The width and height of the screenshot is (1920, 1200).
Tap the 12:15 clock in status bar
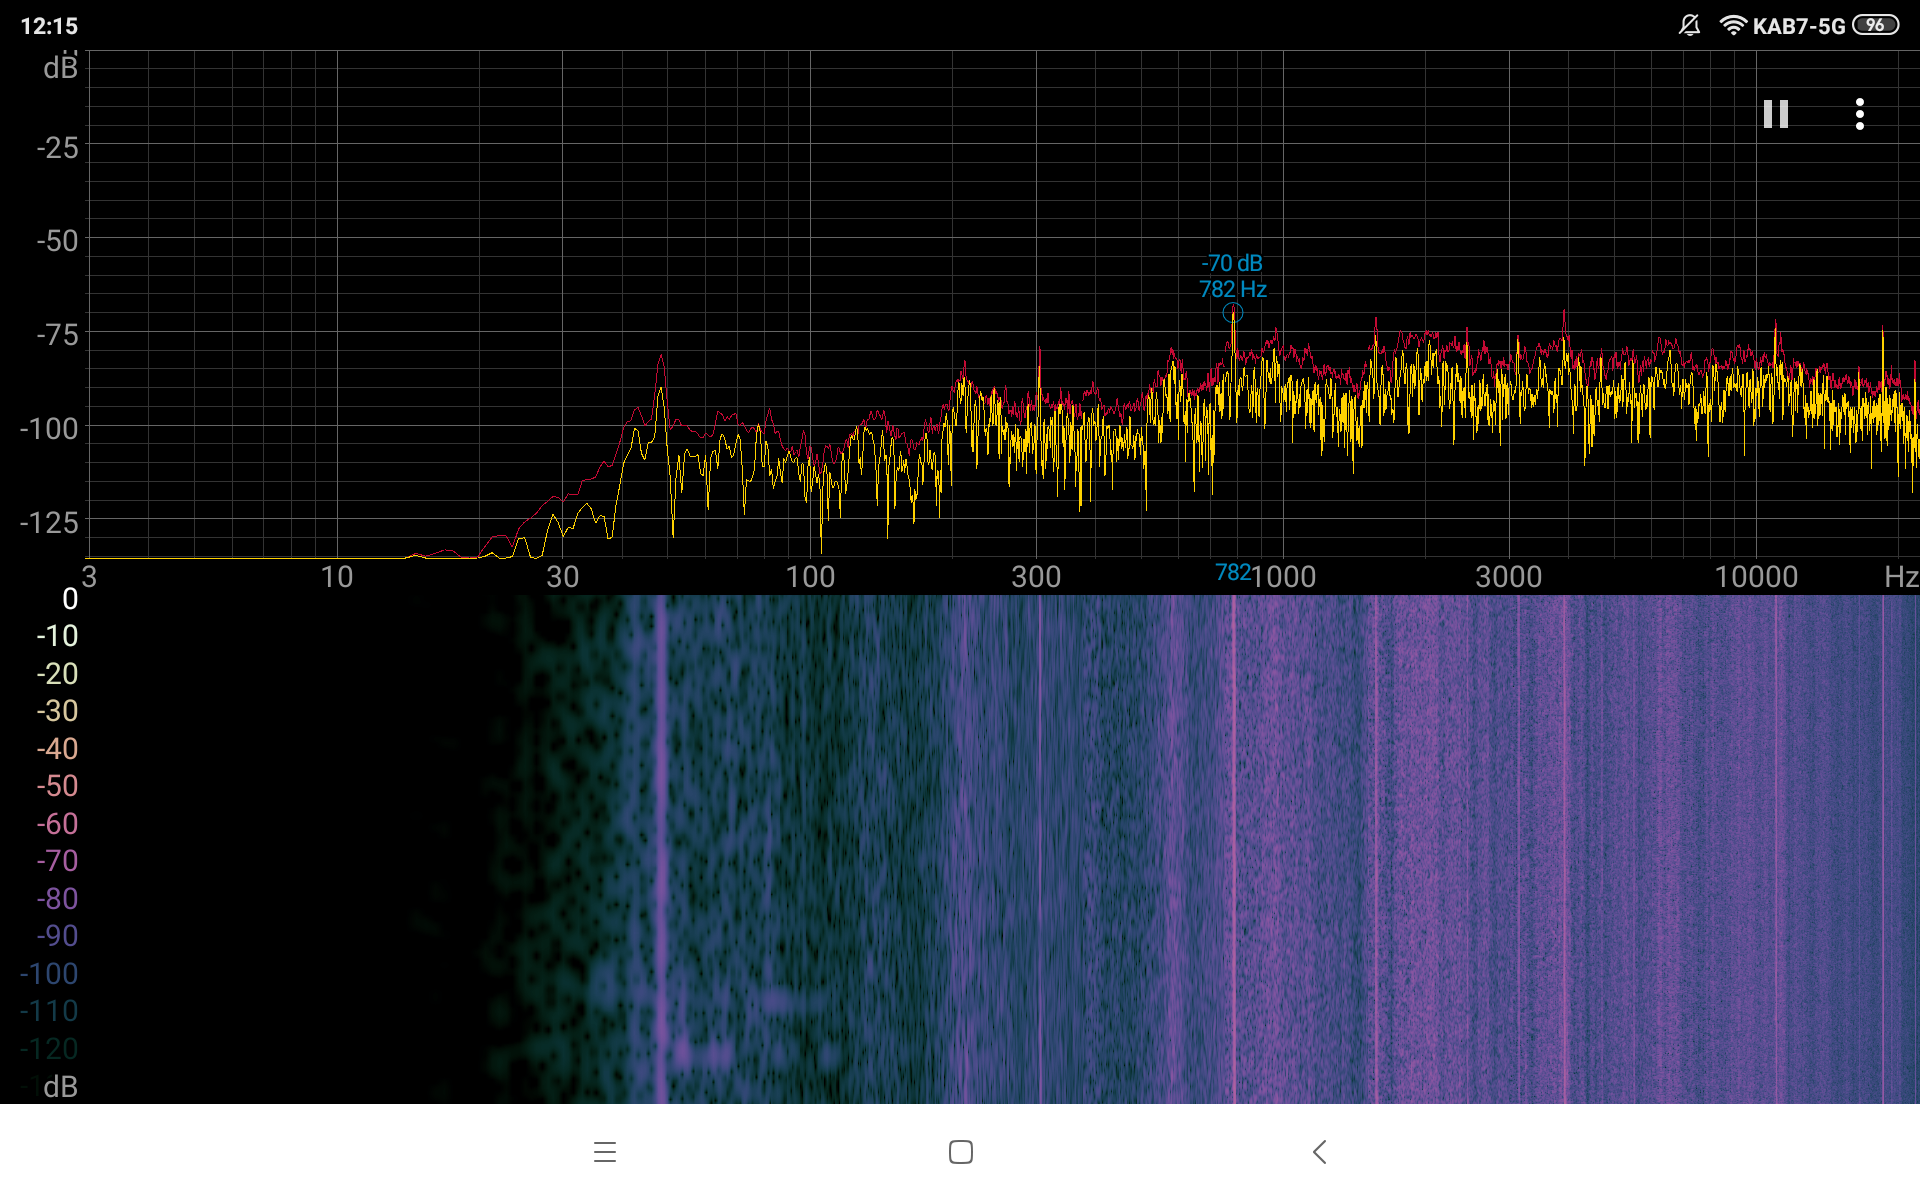tap(49, 26)
